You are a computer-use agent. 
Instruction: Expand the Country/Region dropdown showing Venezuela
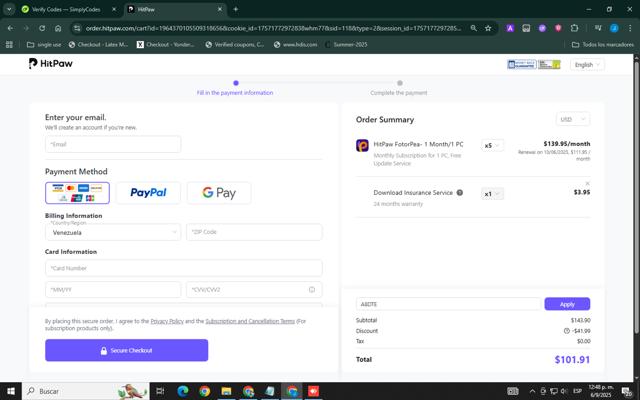coord(113,232)
